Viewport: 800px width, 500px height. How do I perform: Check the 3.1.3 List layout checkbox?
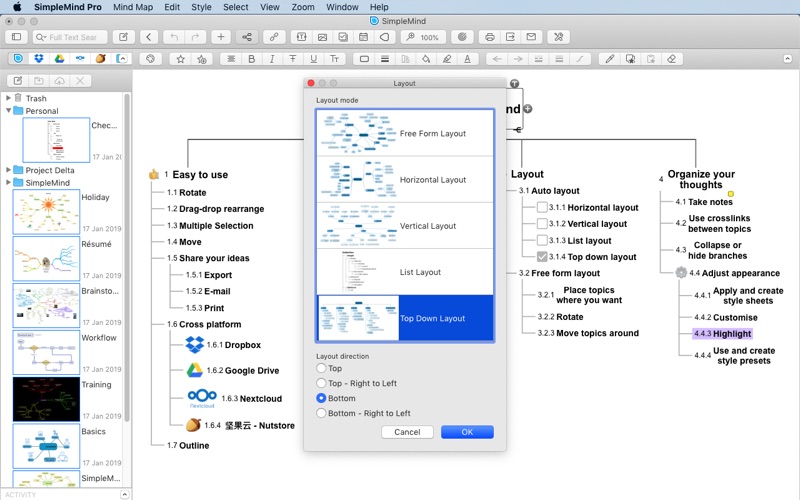pos(542,240)
